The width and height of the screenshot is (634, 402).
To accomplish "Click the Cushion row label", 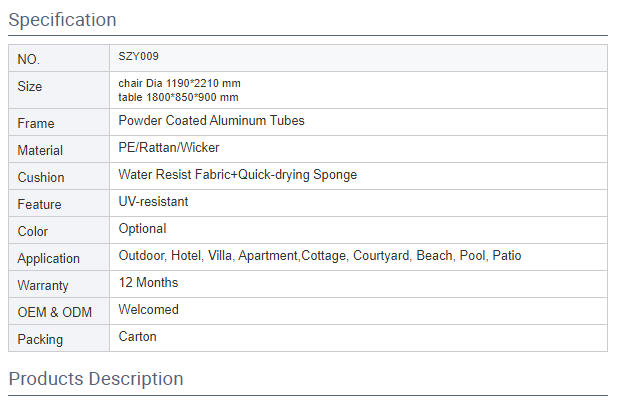I will pos(41,178).
